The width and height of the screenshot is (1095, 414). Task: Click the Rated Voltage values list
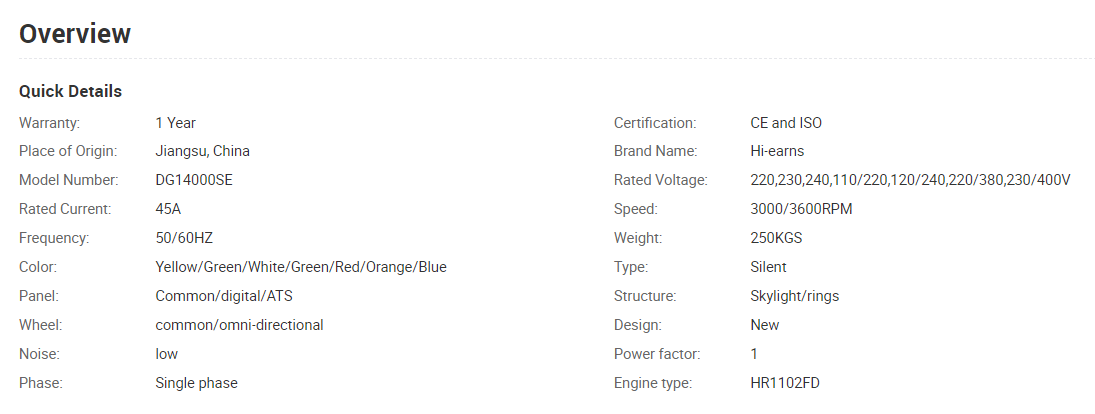(x=911, y=180)
